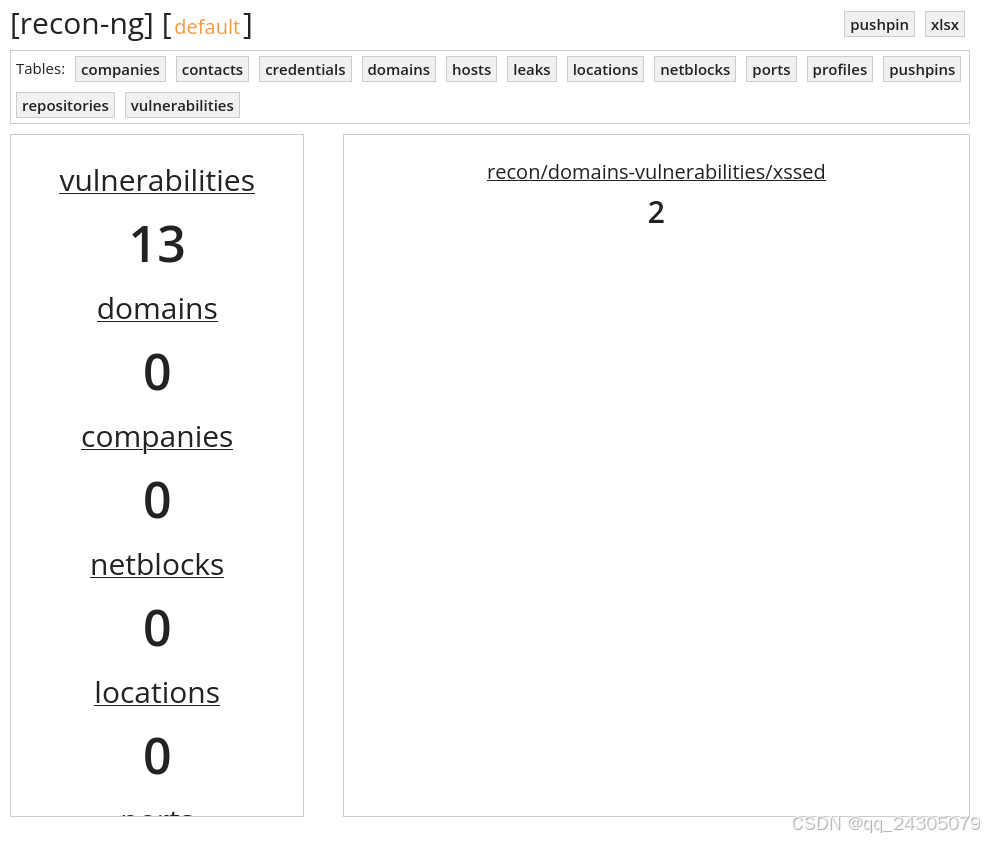Screen dimensions: 984x841
Task: Open the credentials table
Action: point(305,69)
